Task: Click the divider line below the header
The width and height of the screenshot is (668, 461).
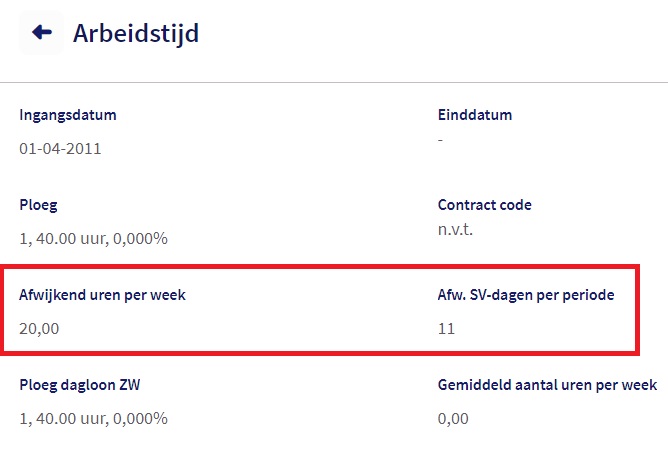Action: pyautogui.click(x=334, y=82)
